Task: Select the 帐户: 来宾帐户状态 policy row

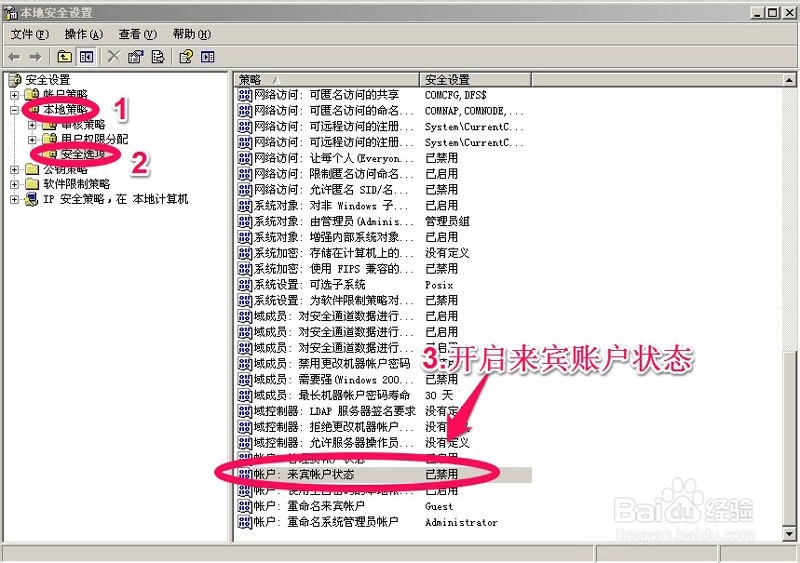Action: pos(385,475)
